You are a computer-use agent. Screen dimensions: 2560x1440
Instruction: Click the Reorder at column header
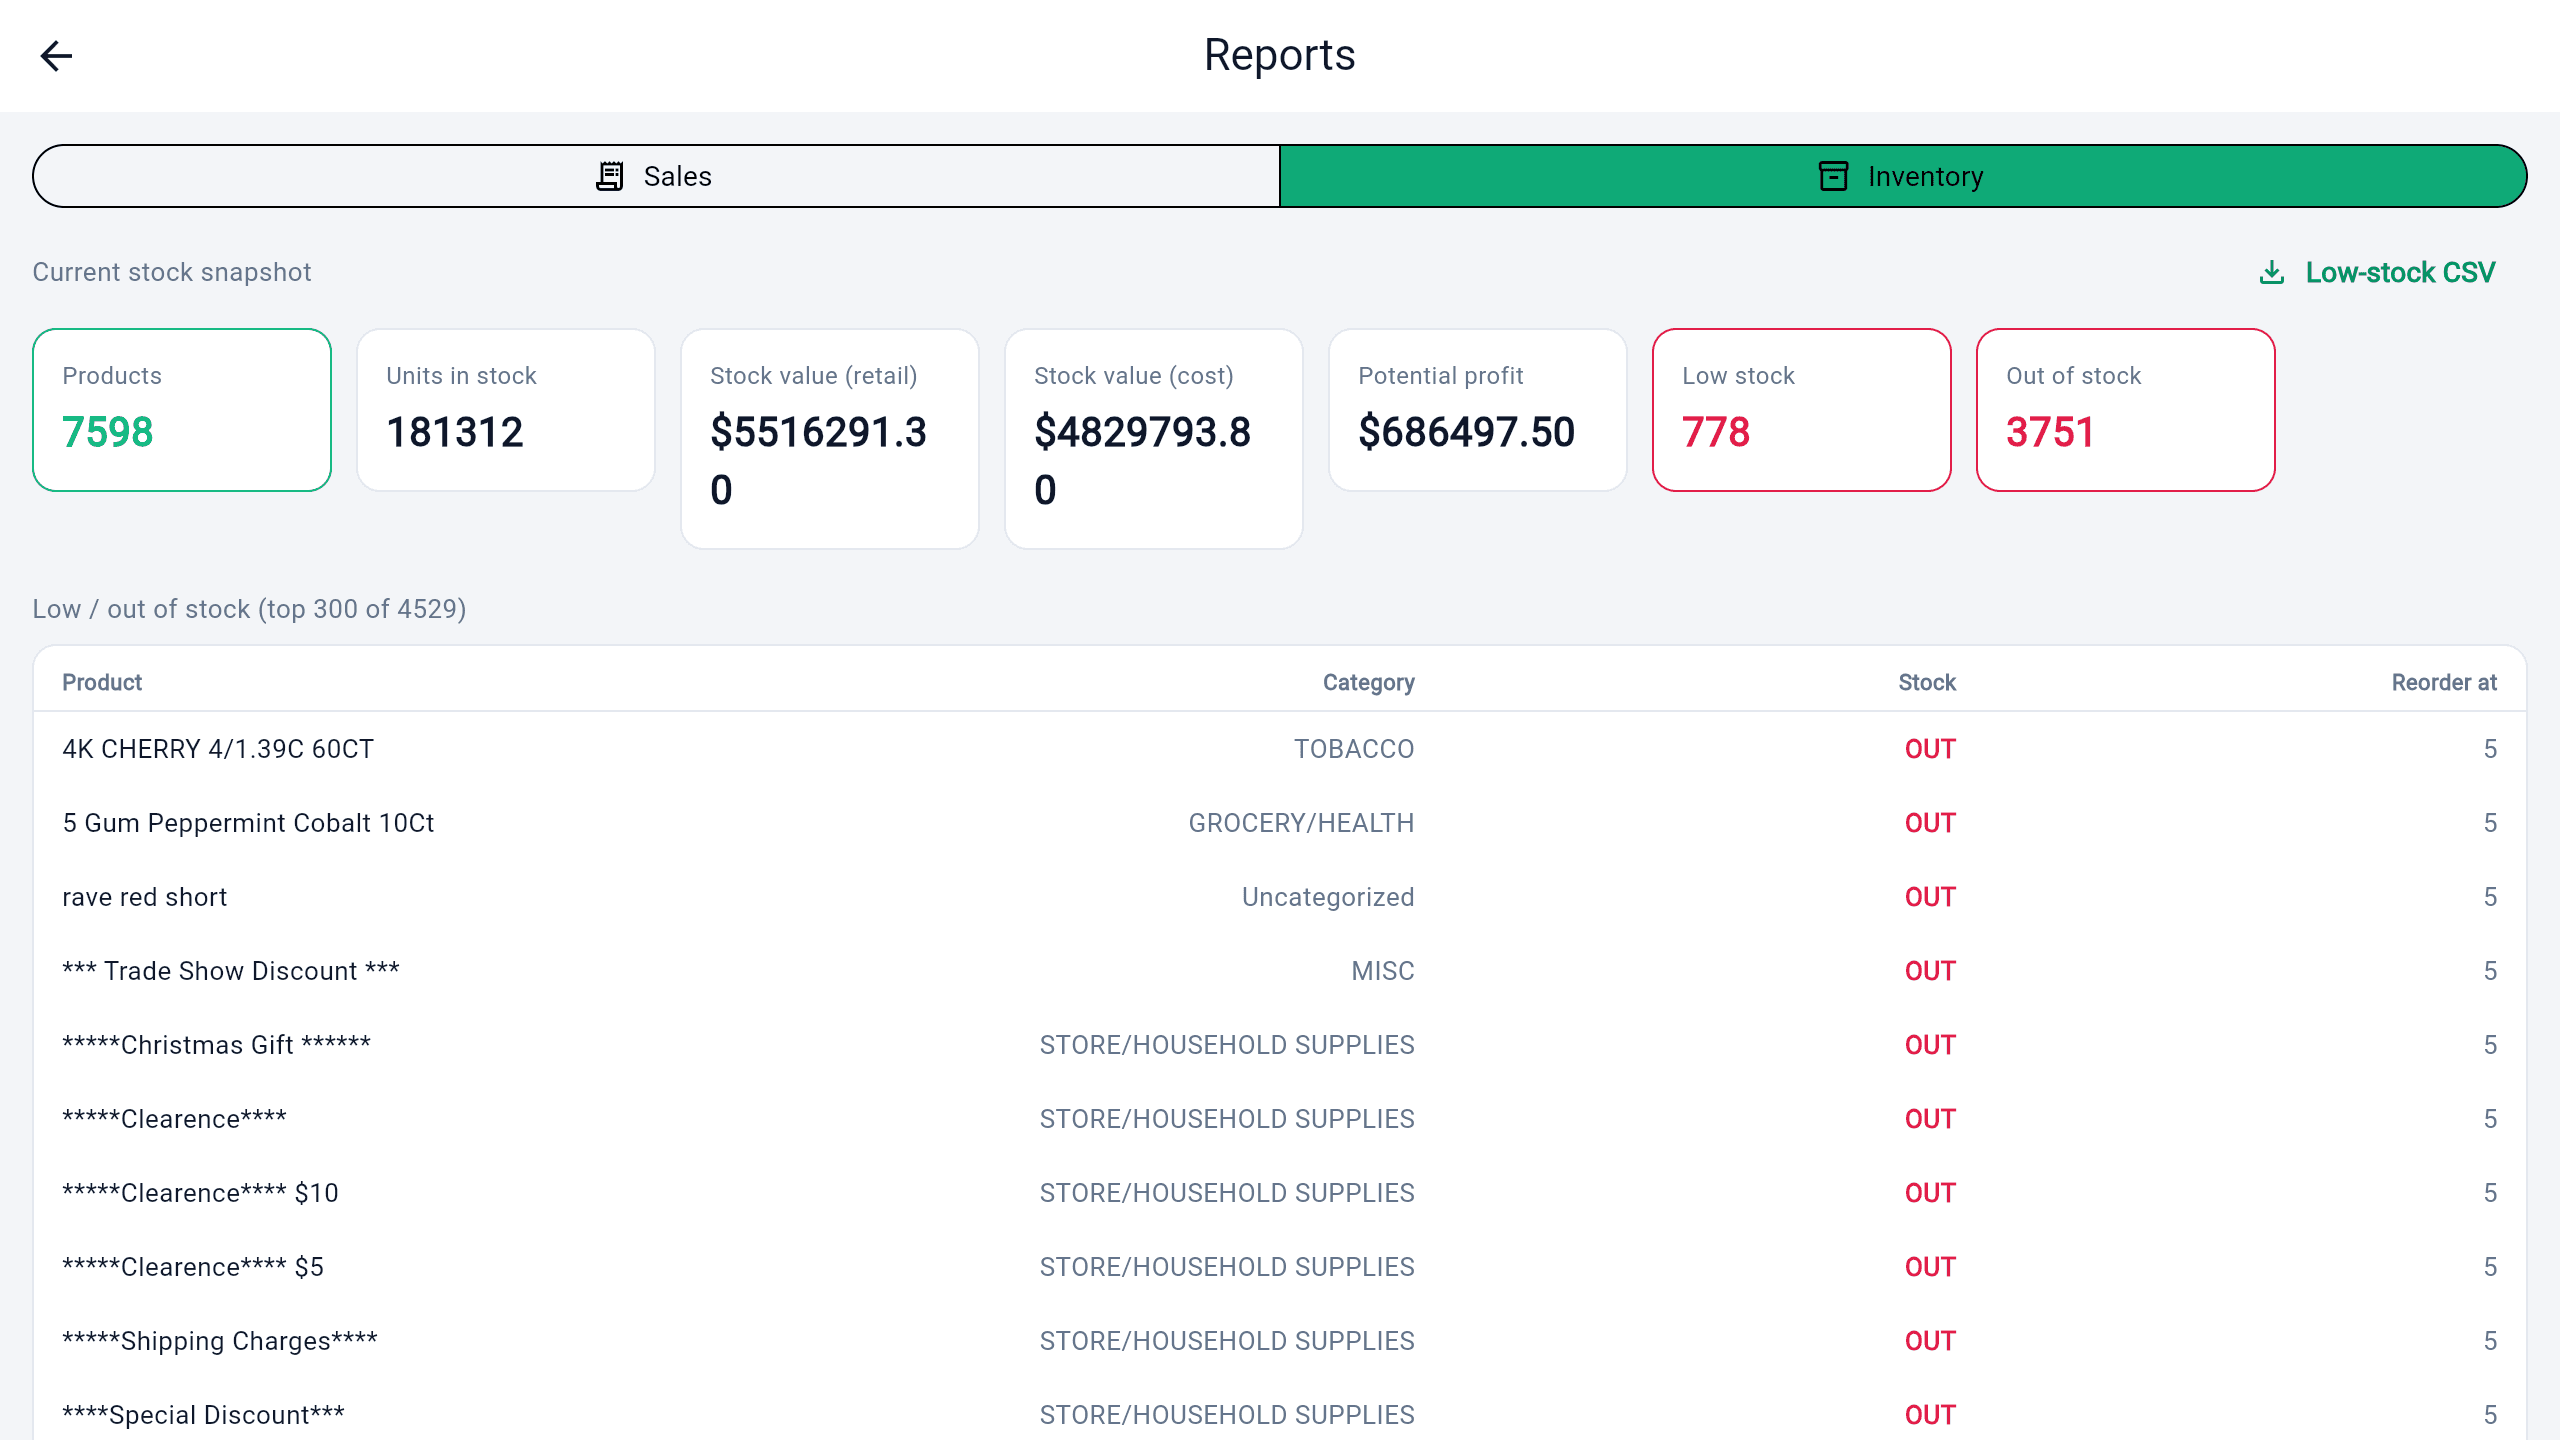2444,682
